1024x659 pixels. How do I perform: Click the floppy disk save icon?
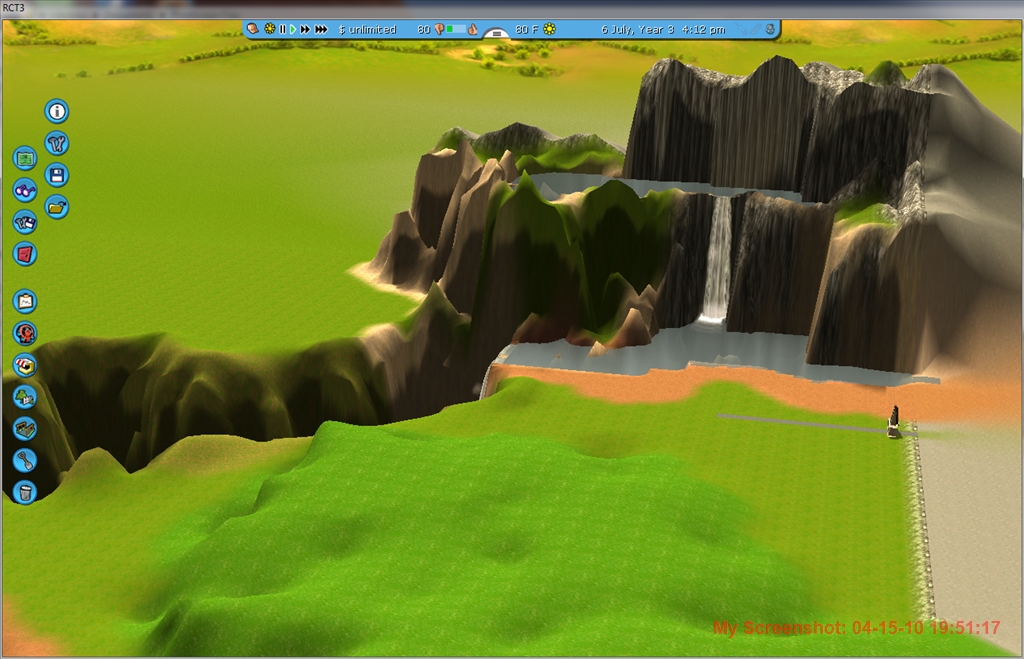click(57, 175)
